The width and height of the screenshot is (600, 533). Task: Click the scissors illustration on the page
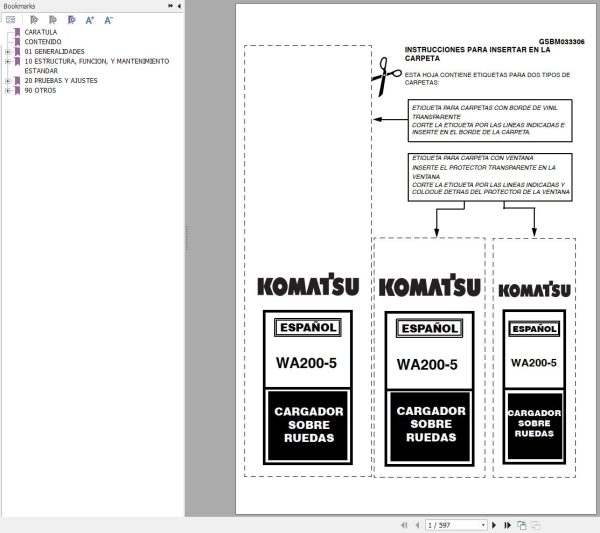pos(385,77)
